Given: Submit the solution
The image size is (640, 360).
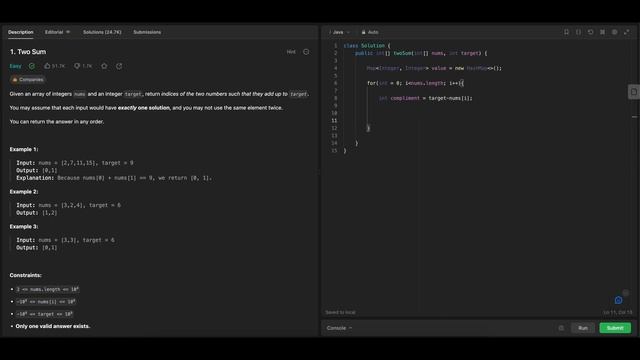Looking at the screenshot, I should tap(615, 328).
